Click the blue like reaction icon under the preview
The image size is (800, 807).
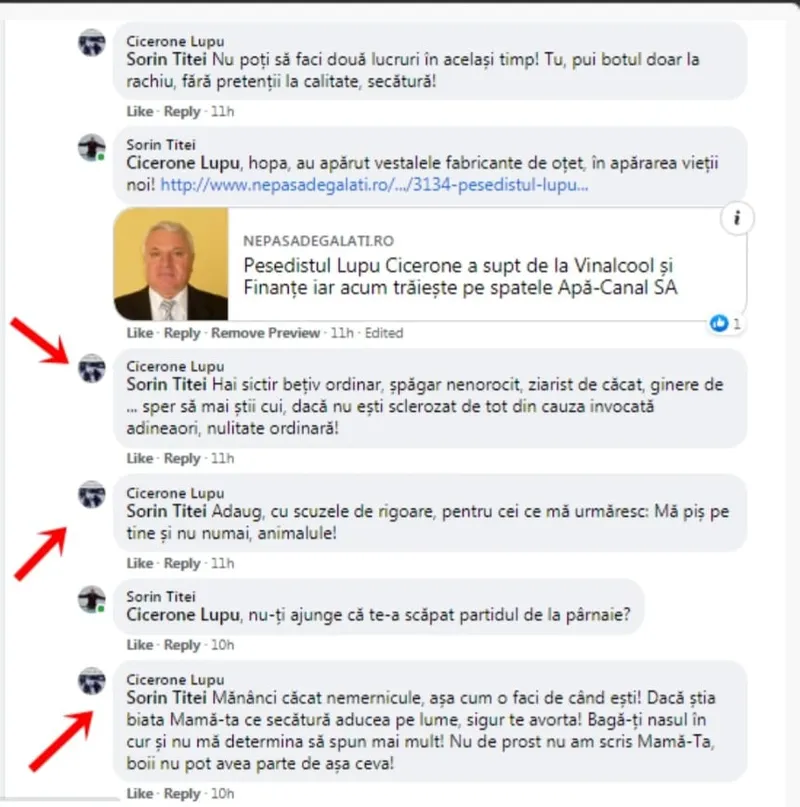point(719,323)
